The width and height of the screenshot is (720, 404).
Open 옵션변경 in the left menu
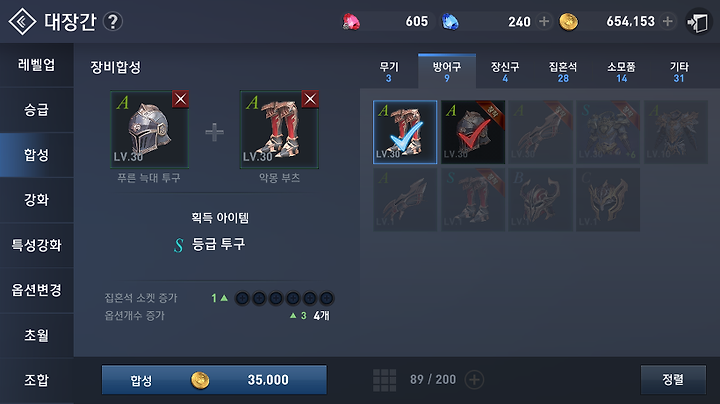(x=37, y=290)
